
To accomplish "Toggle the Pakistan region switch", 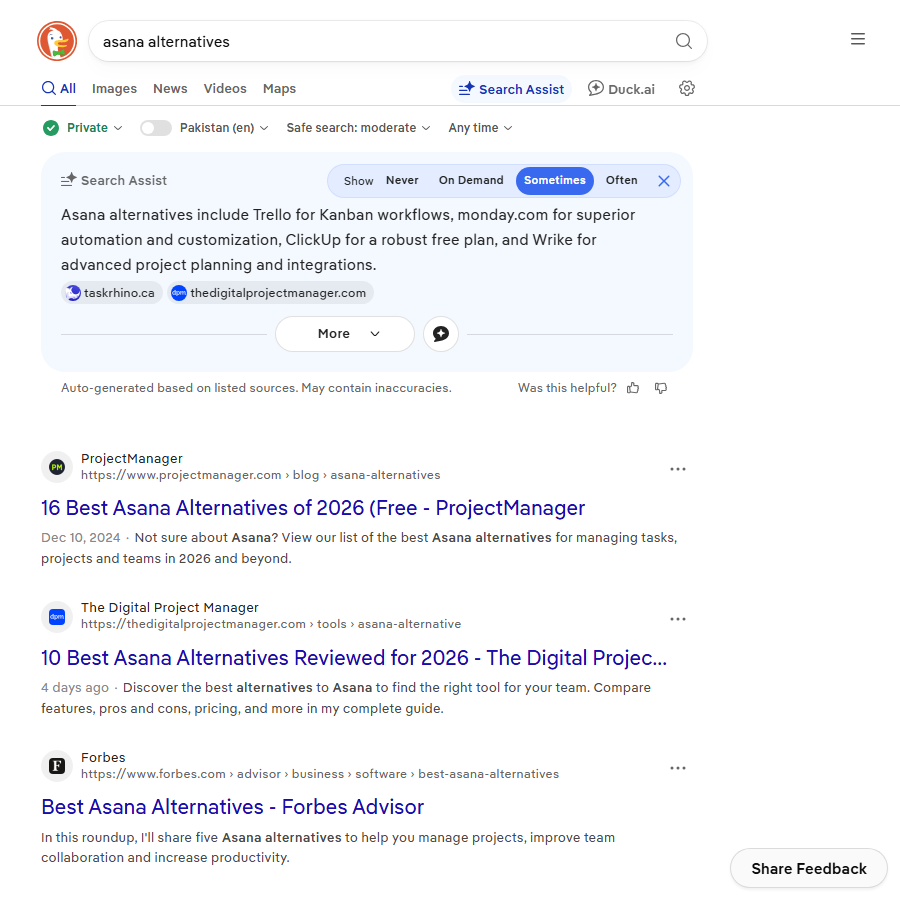I will 156,127.
